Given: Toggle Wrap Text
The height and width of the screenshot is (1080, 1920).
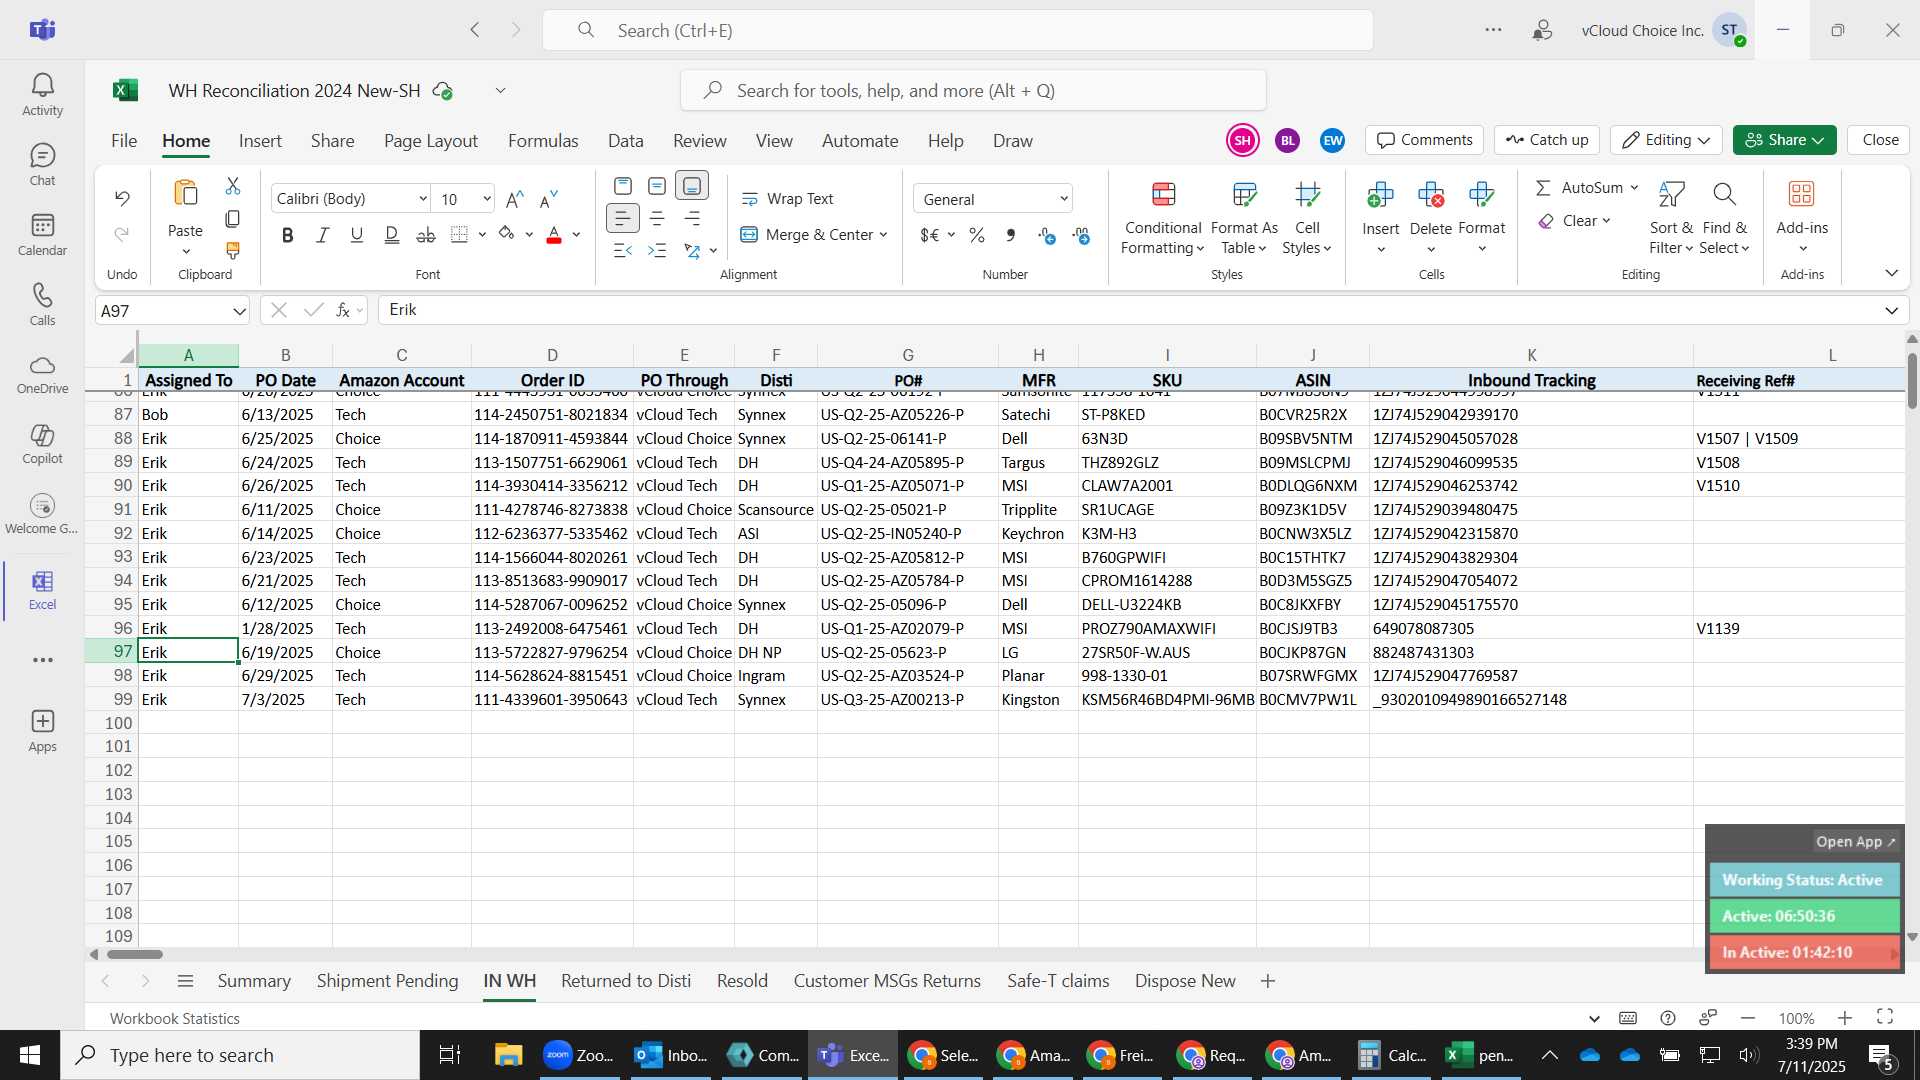Looking at the screenshot, I should [x=787, y=199].
